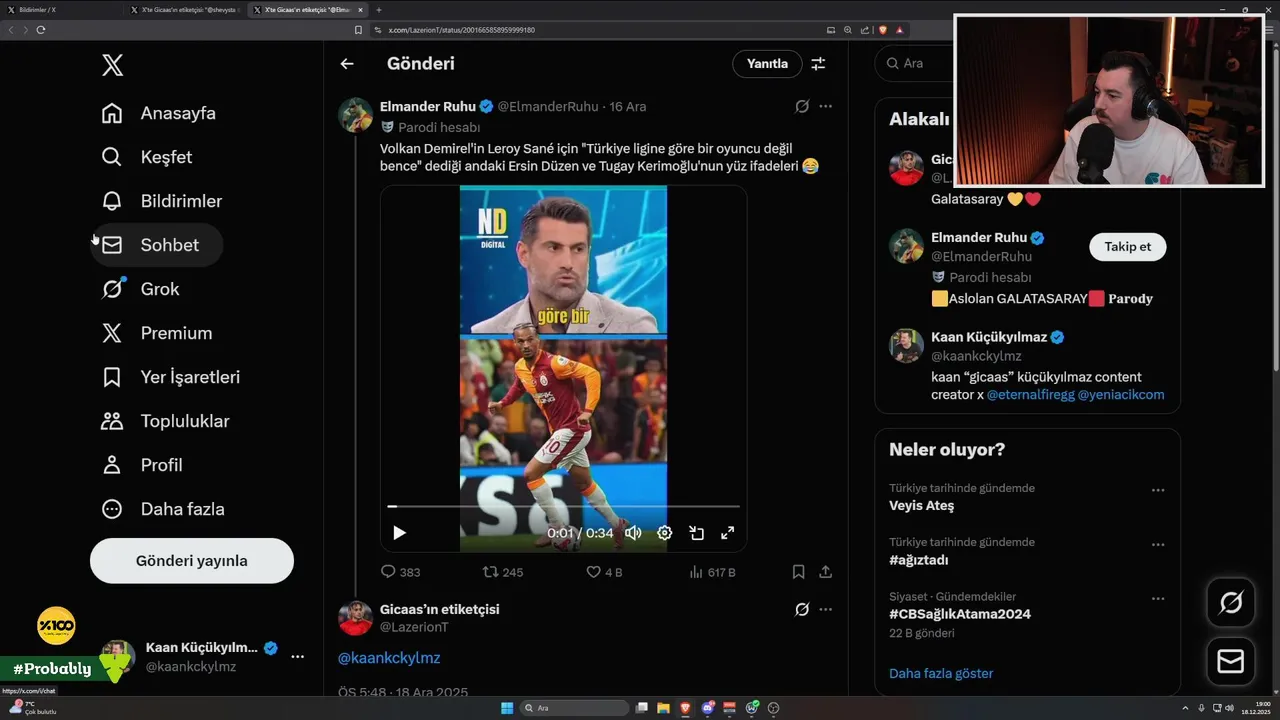Screen dimensions: 1280x720
Task: Switch to the Bildirimler / X browser tab
Action: 60,9
